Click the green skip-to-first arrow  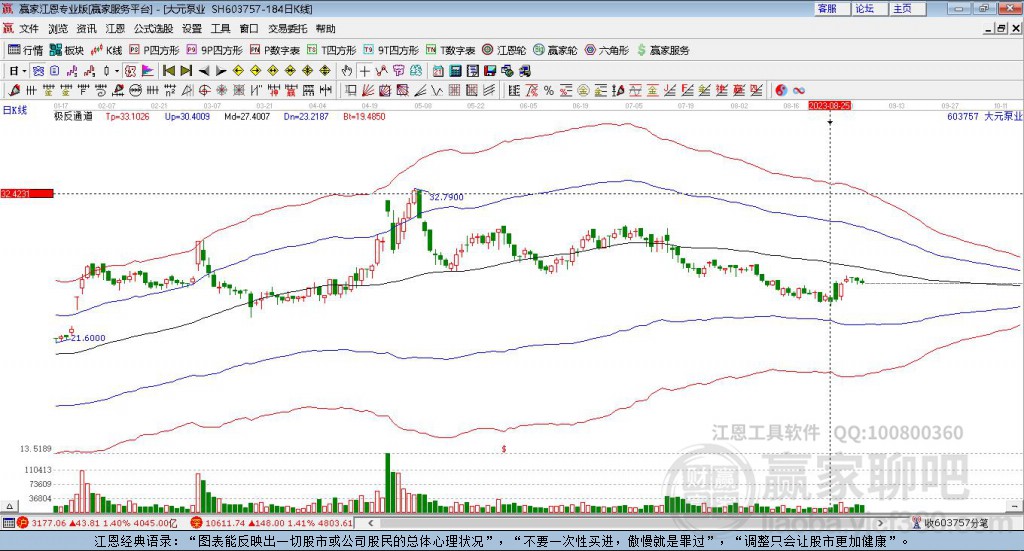tap(169, 71)
